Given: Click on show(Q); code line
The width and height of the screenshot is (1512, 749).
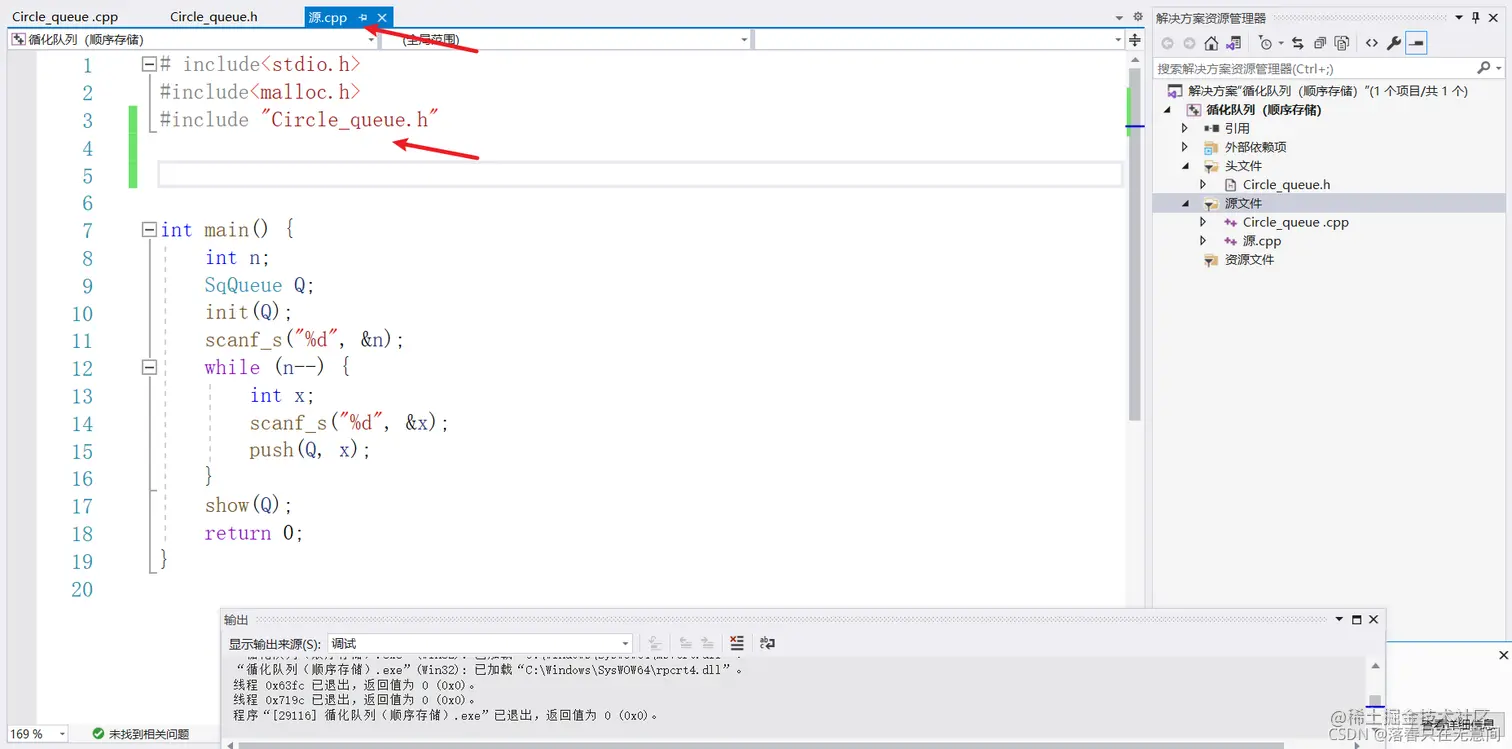Looking at the screenshot, I should pos(249,505).
